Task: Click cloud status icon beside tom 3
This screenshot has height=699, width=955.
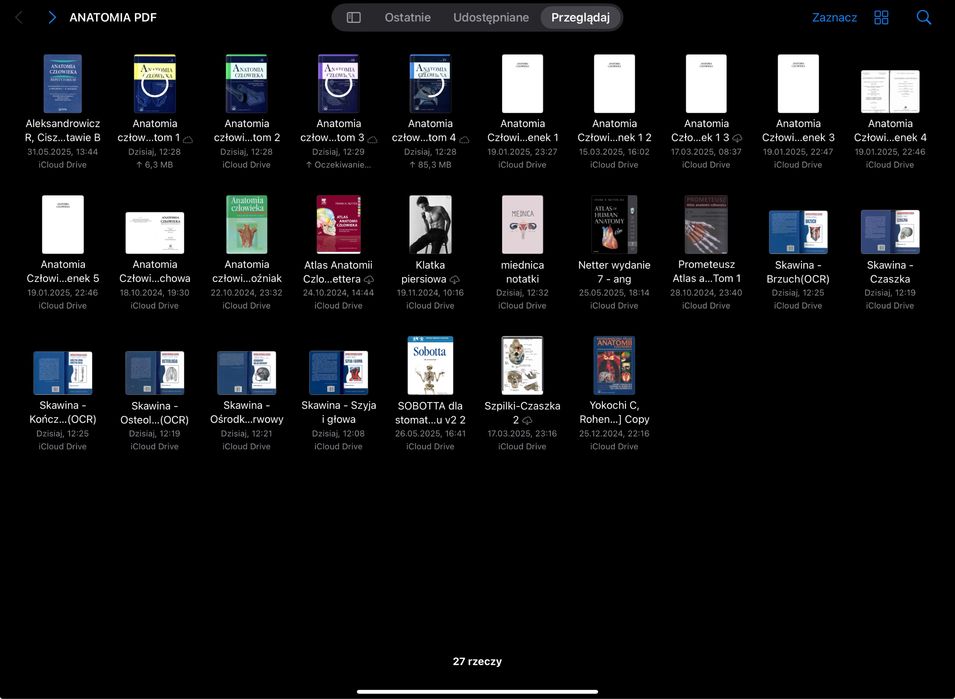Action: [x=372, y=139]
